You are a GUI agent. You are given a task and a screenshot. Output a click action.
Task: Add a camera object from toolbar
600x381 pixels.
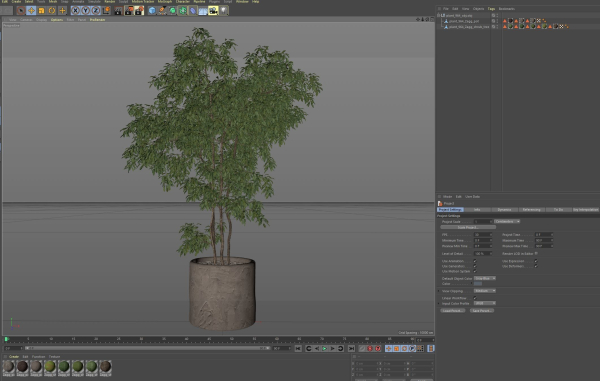pyautogui.click(x=213, y=11)
